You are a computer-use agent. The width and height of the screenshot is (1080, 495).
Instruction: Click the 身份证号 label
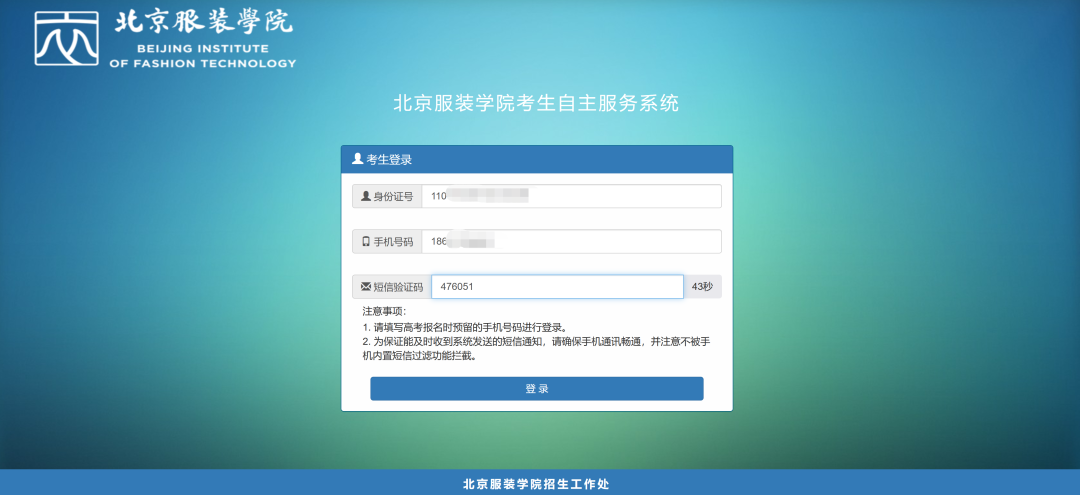point(393,197)
